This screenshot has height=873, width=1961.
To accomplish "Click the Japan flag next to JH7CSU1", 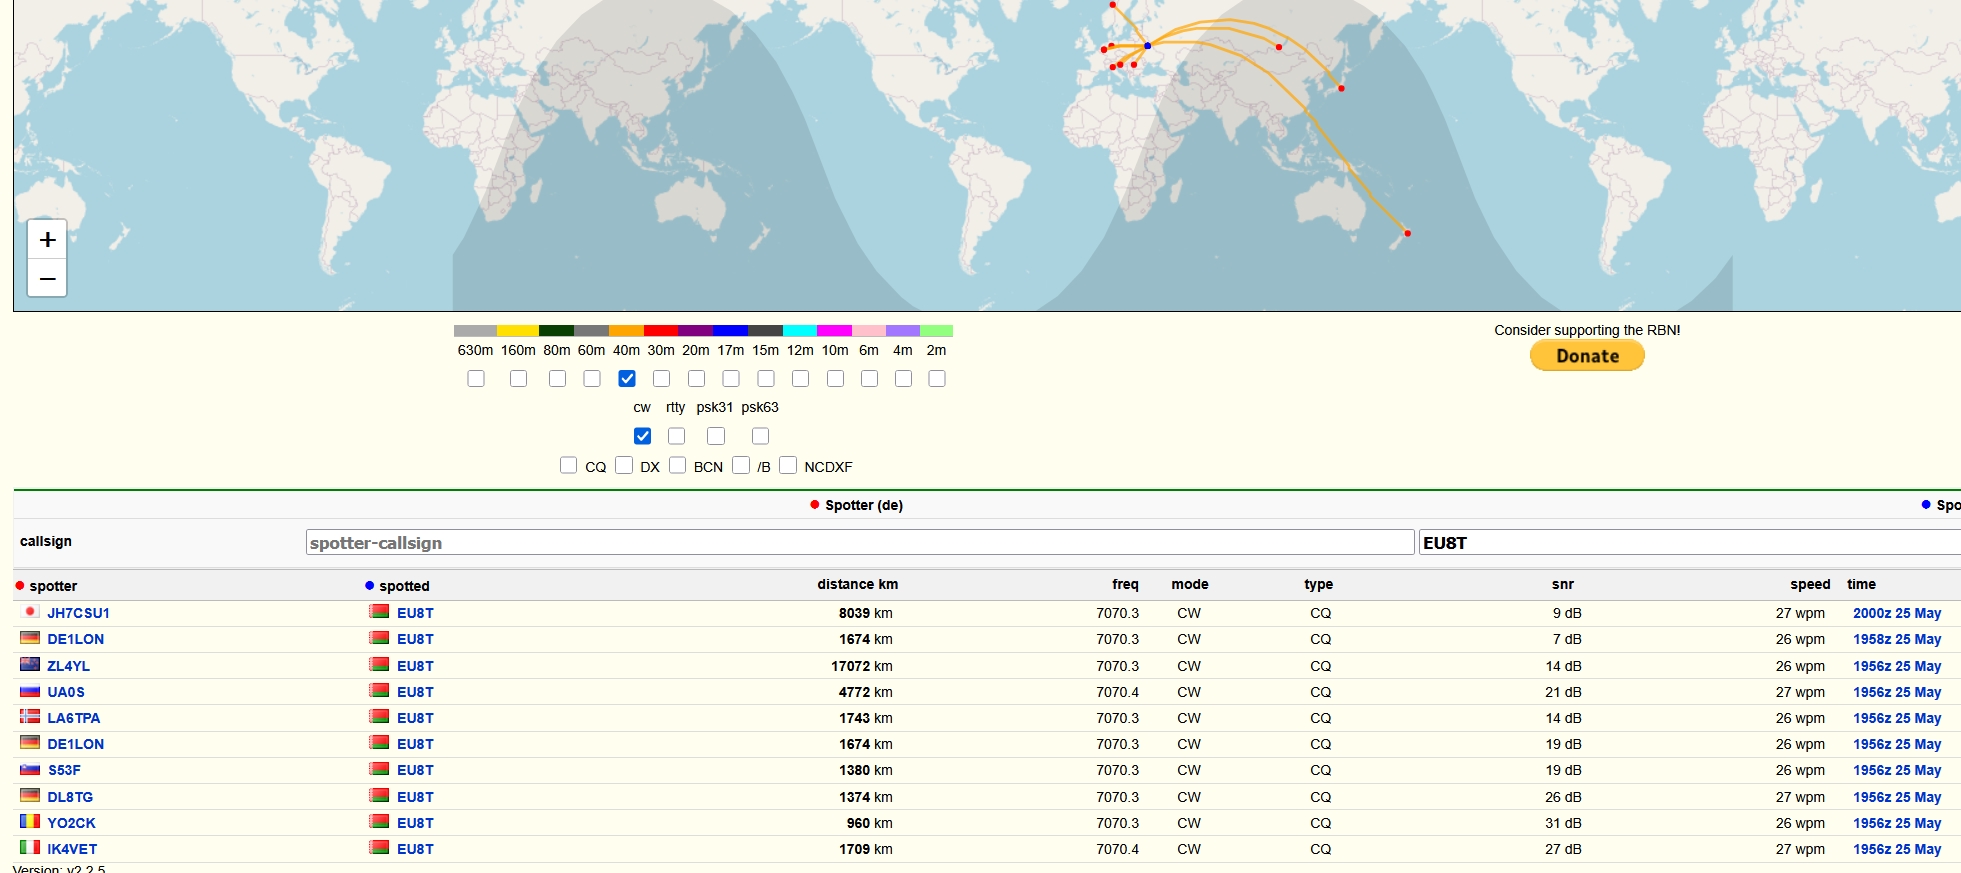I will (x=30, y=612).
